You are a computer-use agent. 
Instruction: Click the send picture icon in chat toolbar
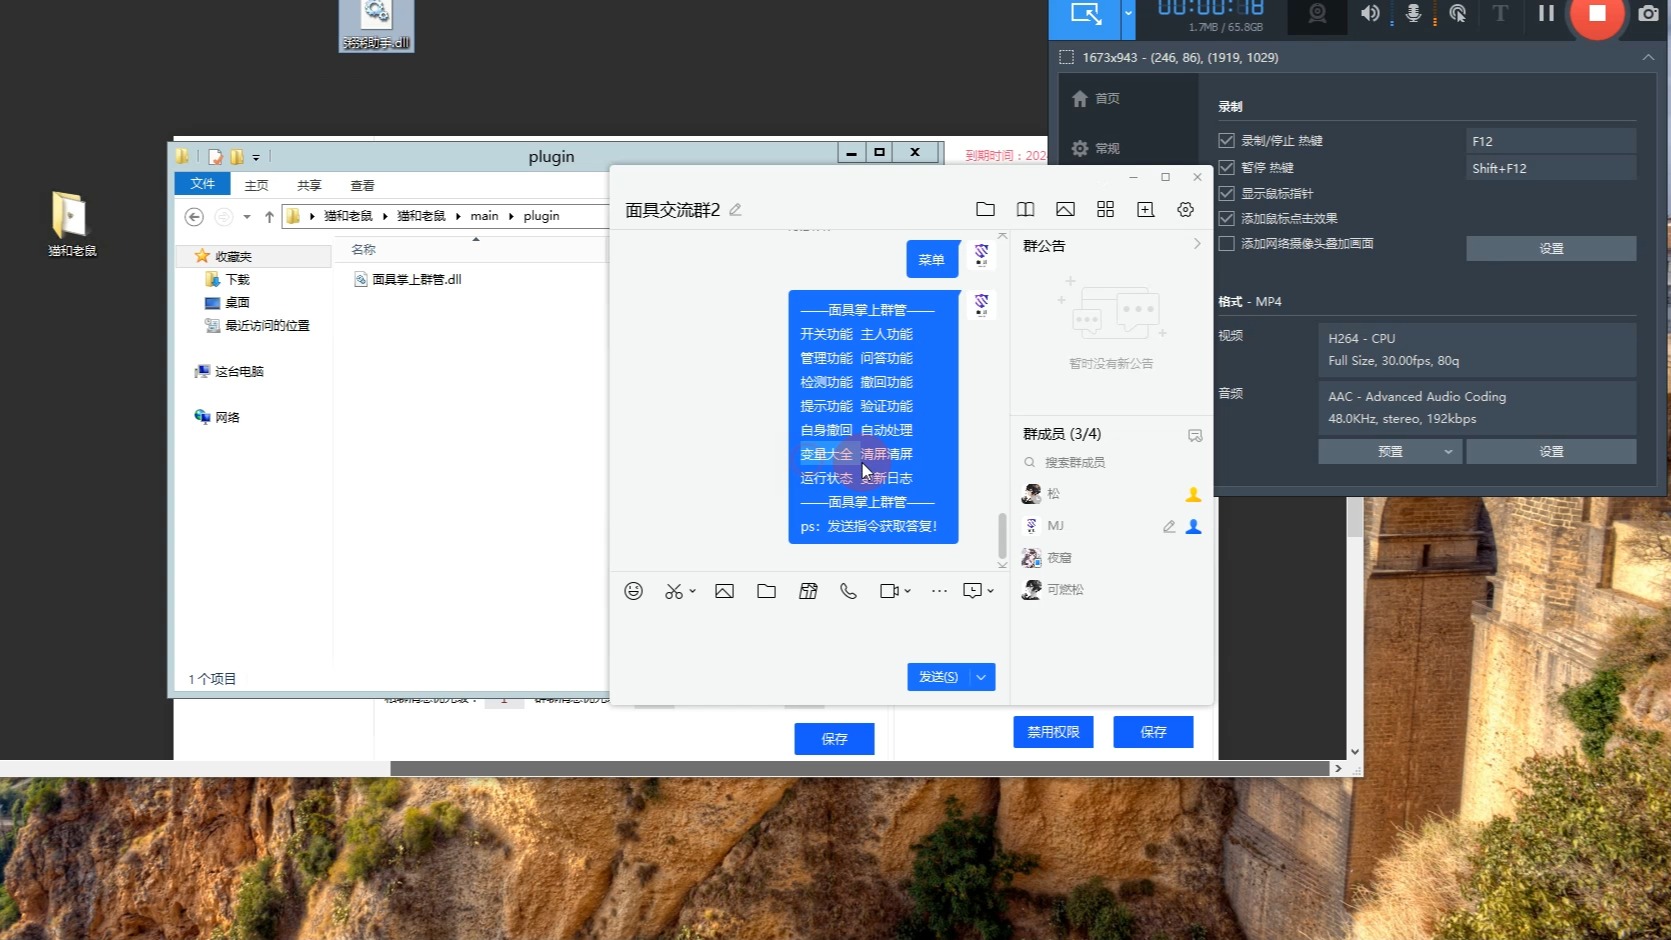tap(724, 591)
